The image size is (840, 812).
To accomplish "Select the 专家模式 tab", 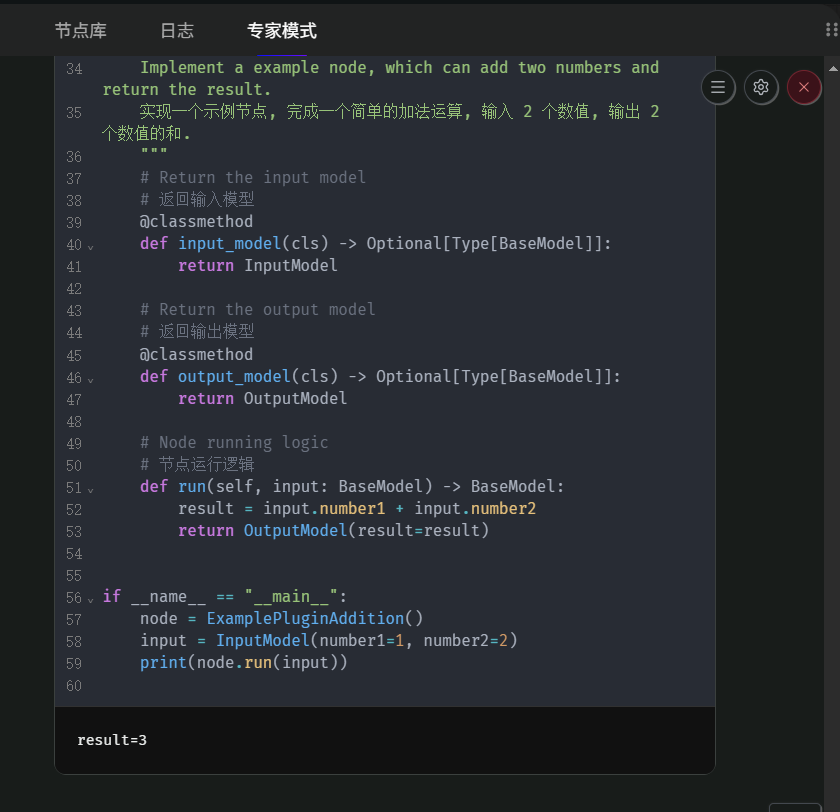I will (282, 31).
